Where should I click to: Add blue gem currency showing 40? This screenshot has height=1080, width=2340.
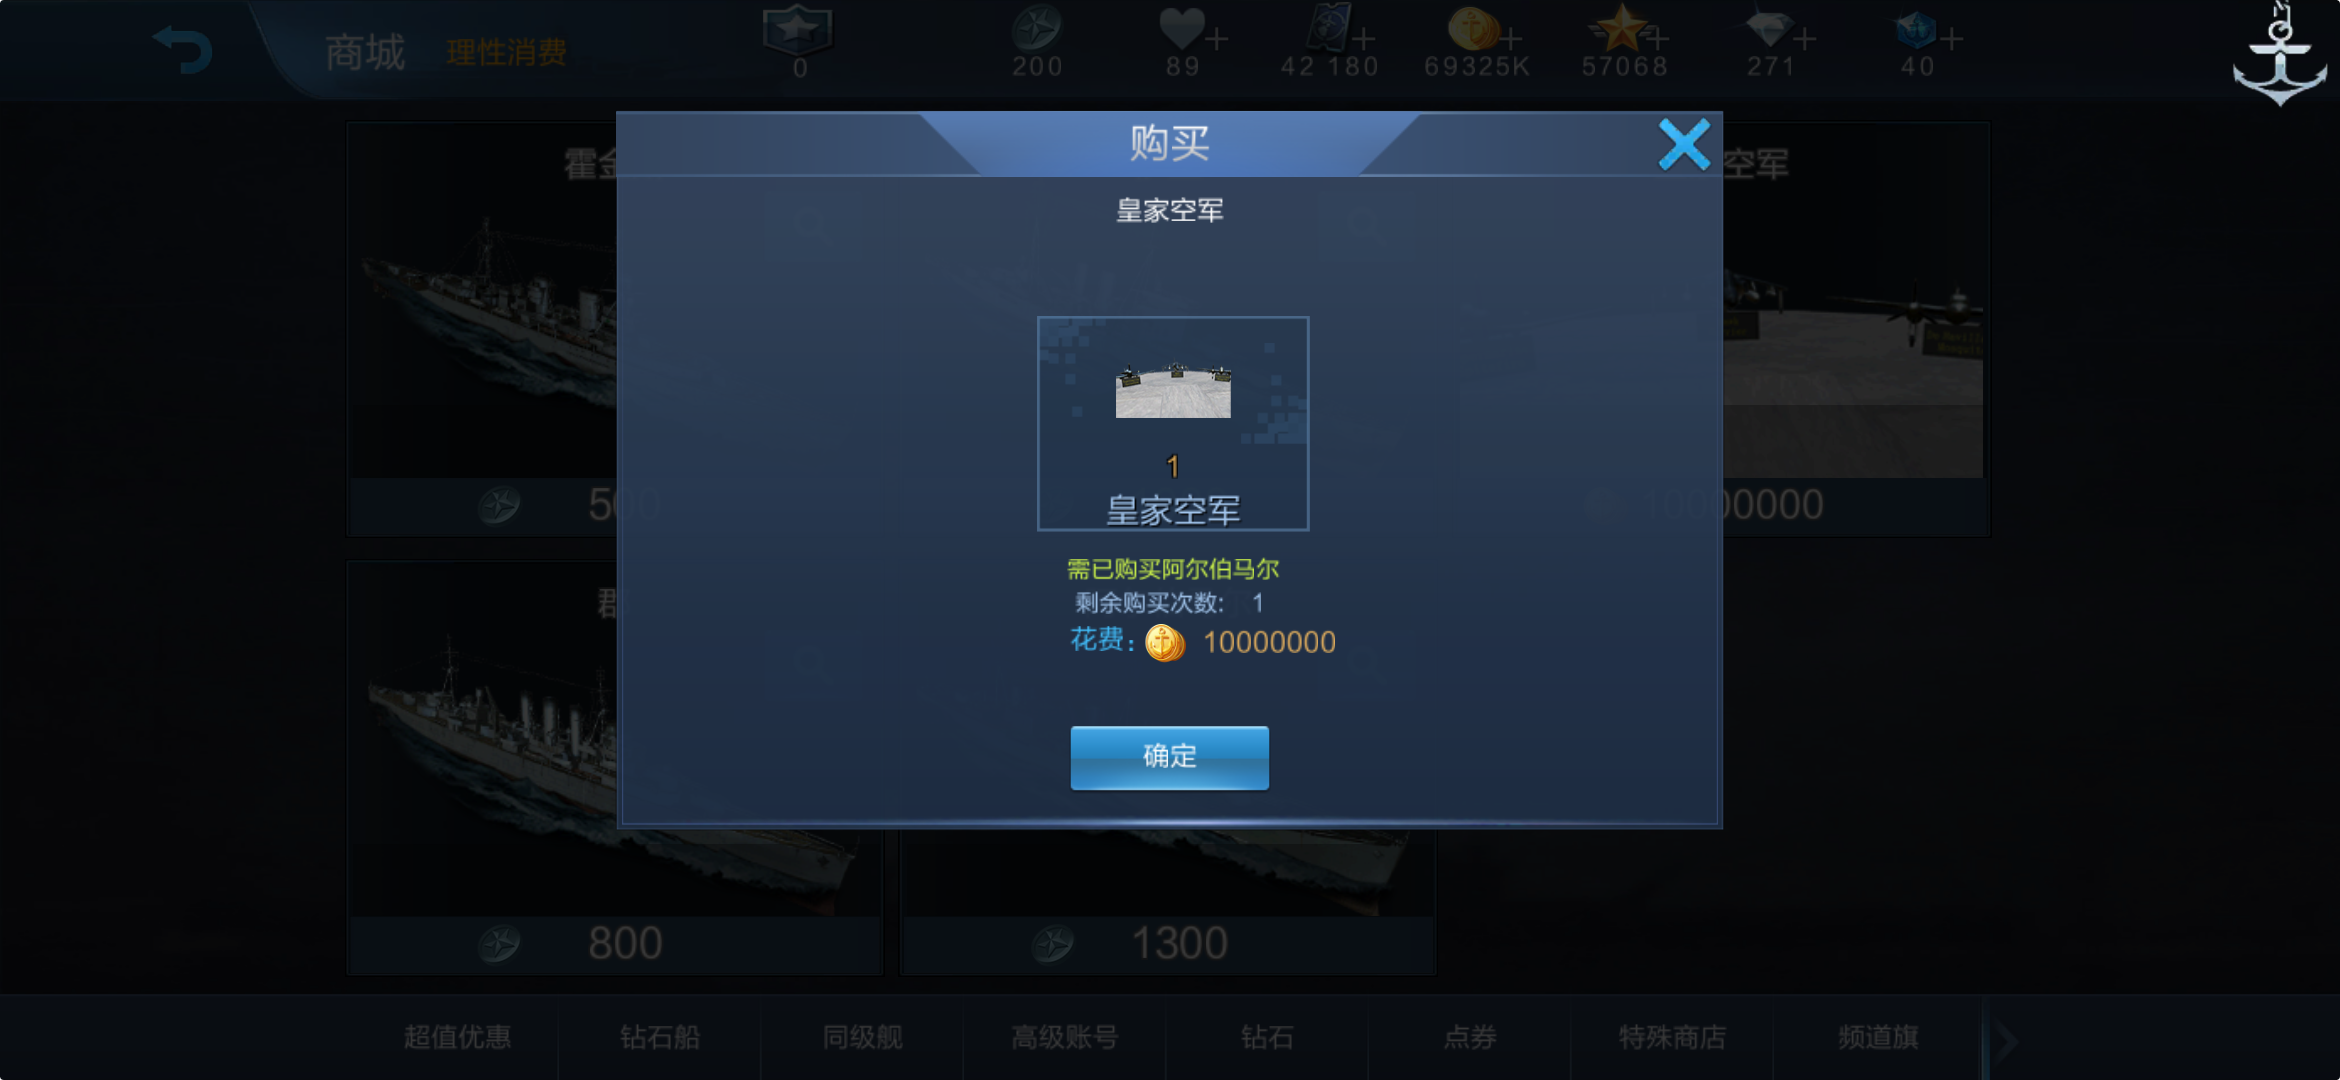[x=1951, y=40]
